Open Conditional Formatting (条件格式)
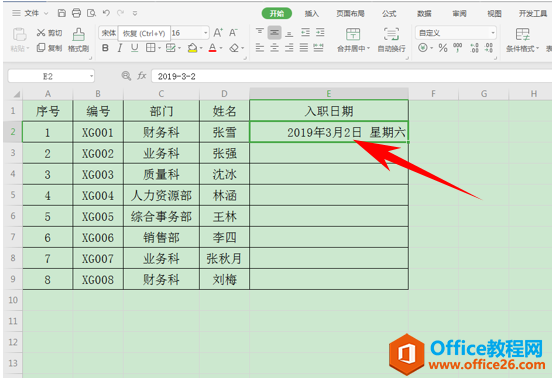The width and height of the screenshot is (552, 382). pyautogui.click(x=522, y=40)
